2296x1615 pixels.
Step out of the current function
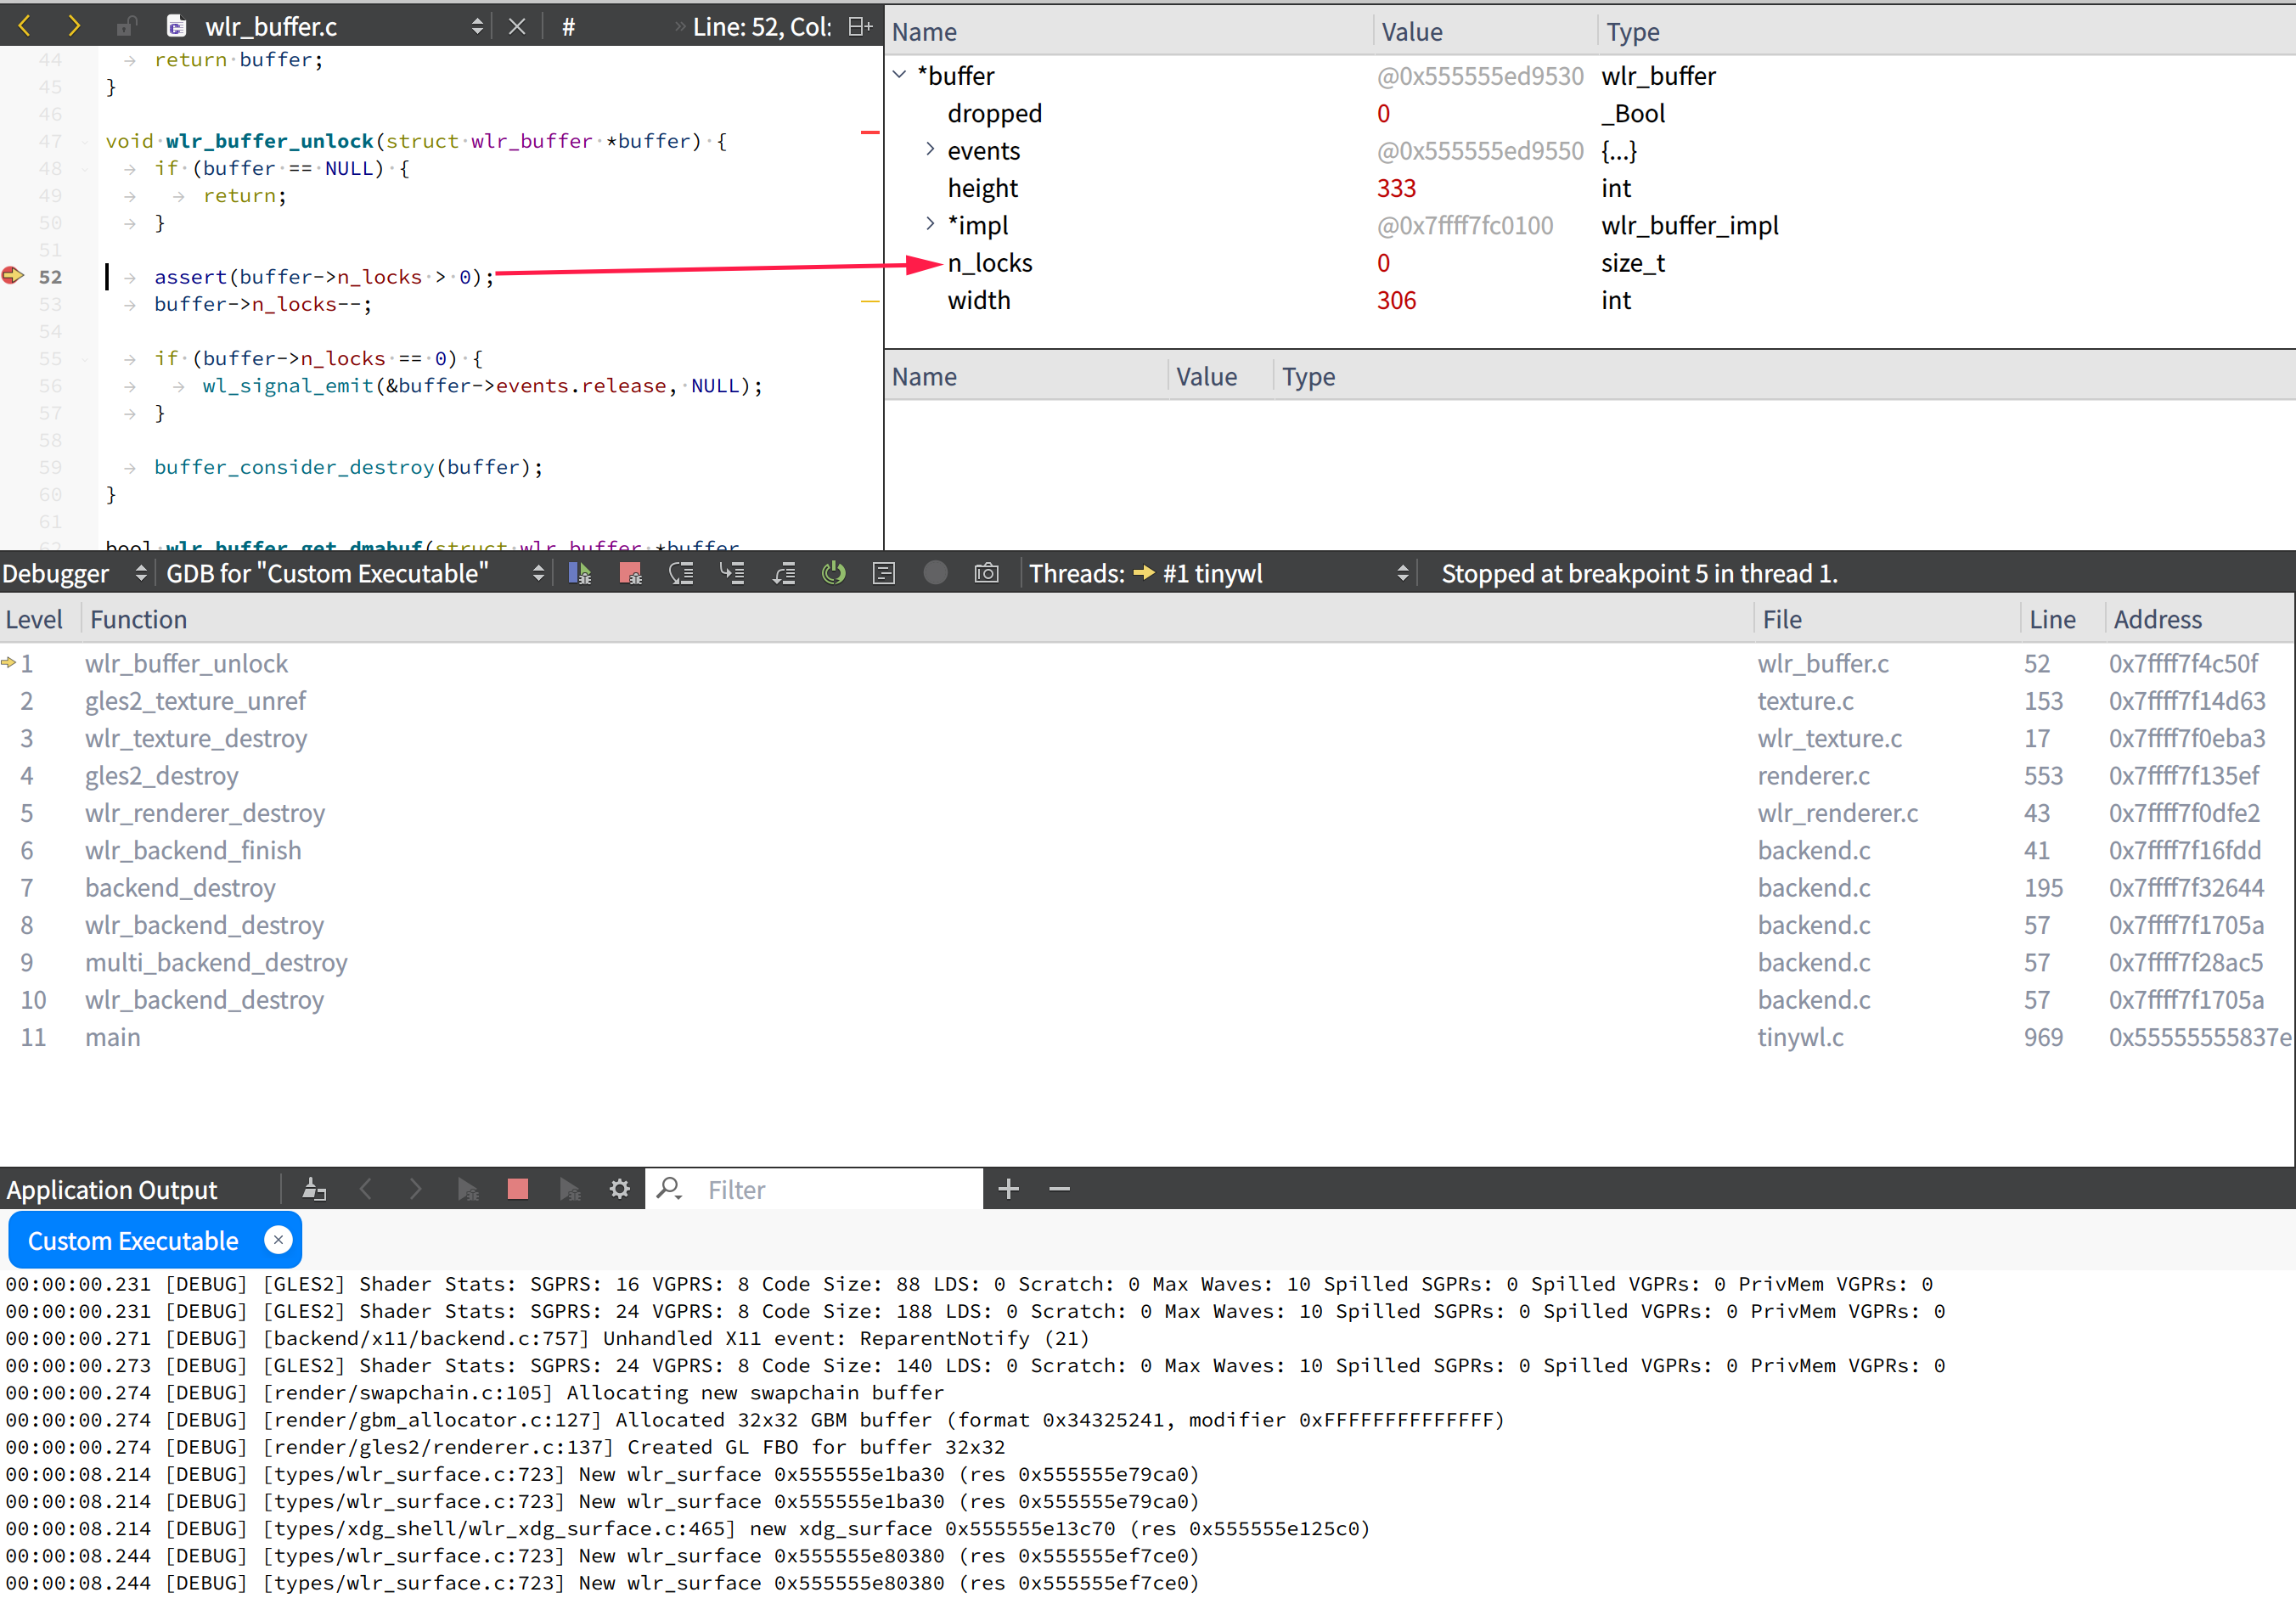pyautogui.click(x=784, y=573)
